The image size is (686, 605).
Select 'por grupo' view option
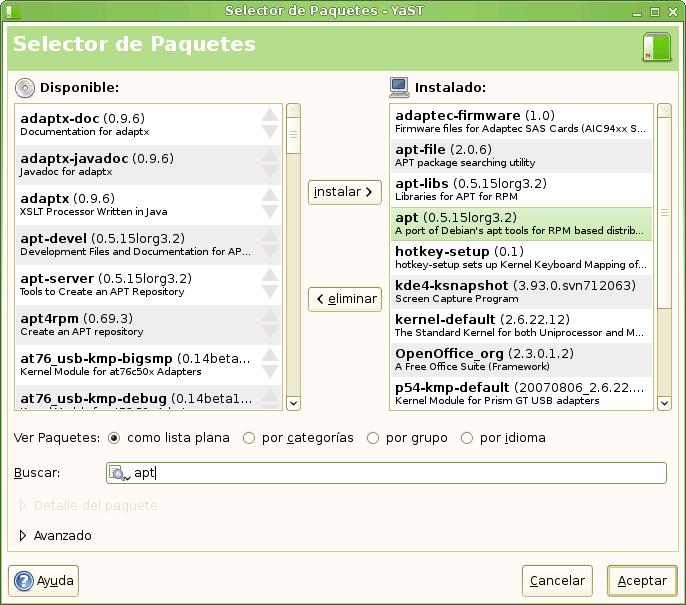[x=373, y=438]
